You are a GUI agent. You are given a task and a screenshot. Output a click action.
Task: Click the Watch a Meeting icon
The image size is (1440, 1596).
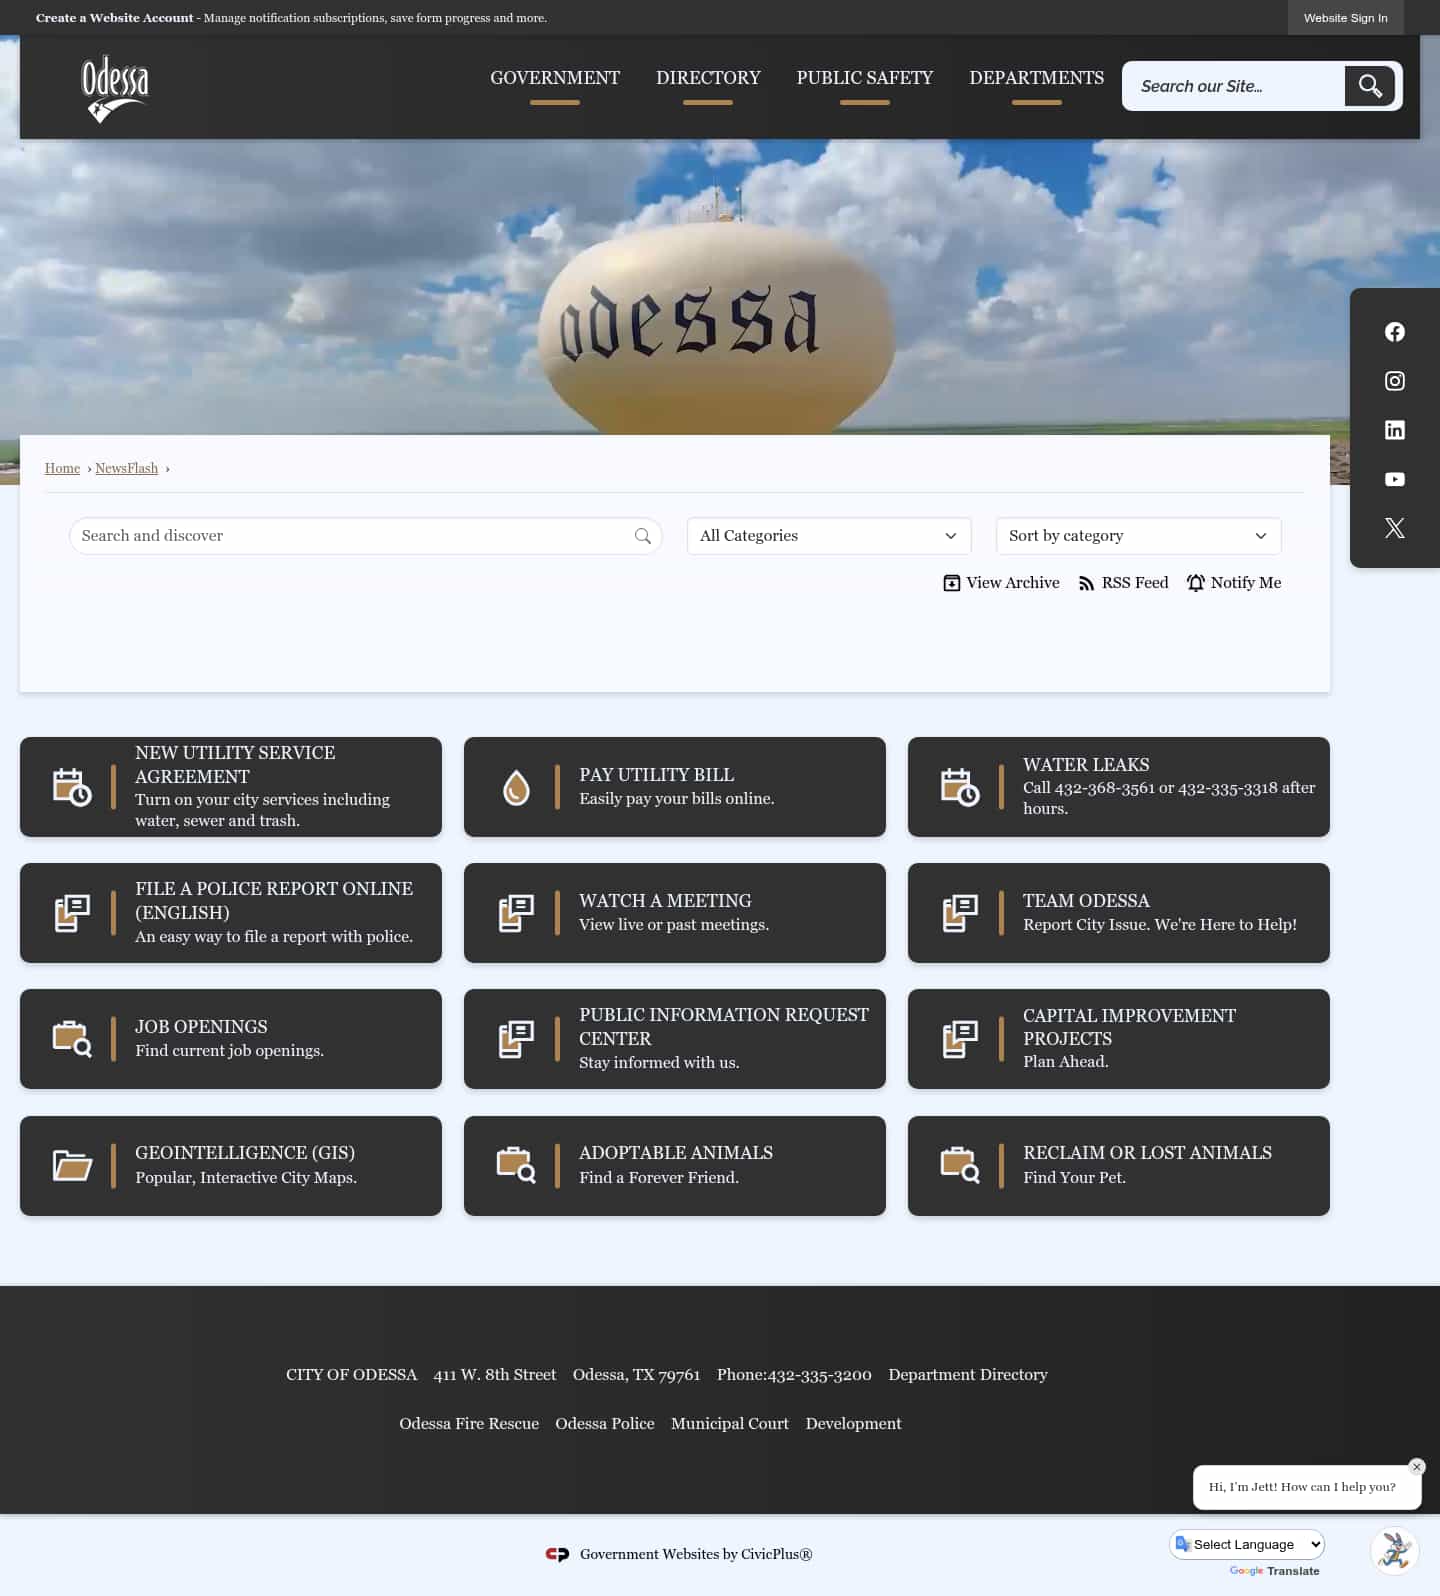(x=516, y=913)
